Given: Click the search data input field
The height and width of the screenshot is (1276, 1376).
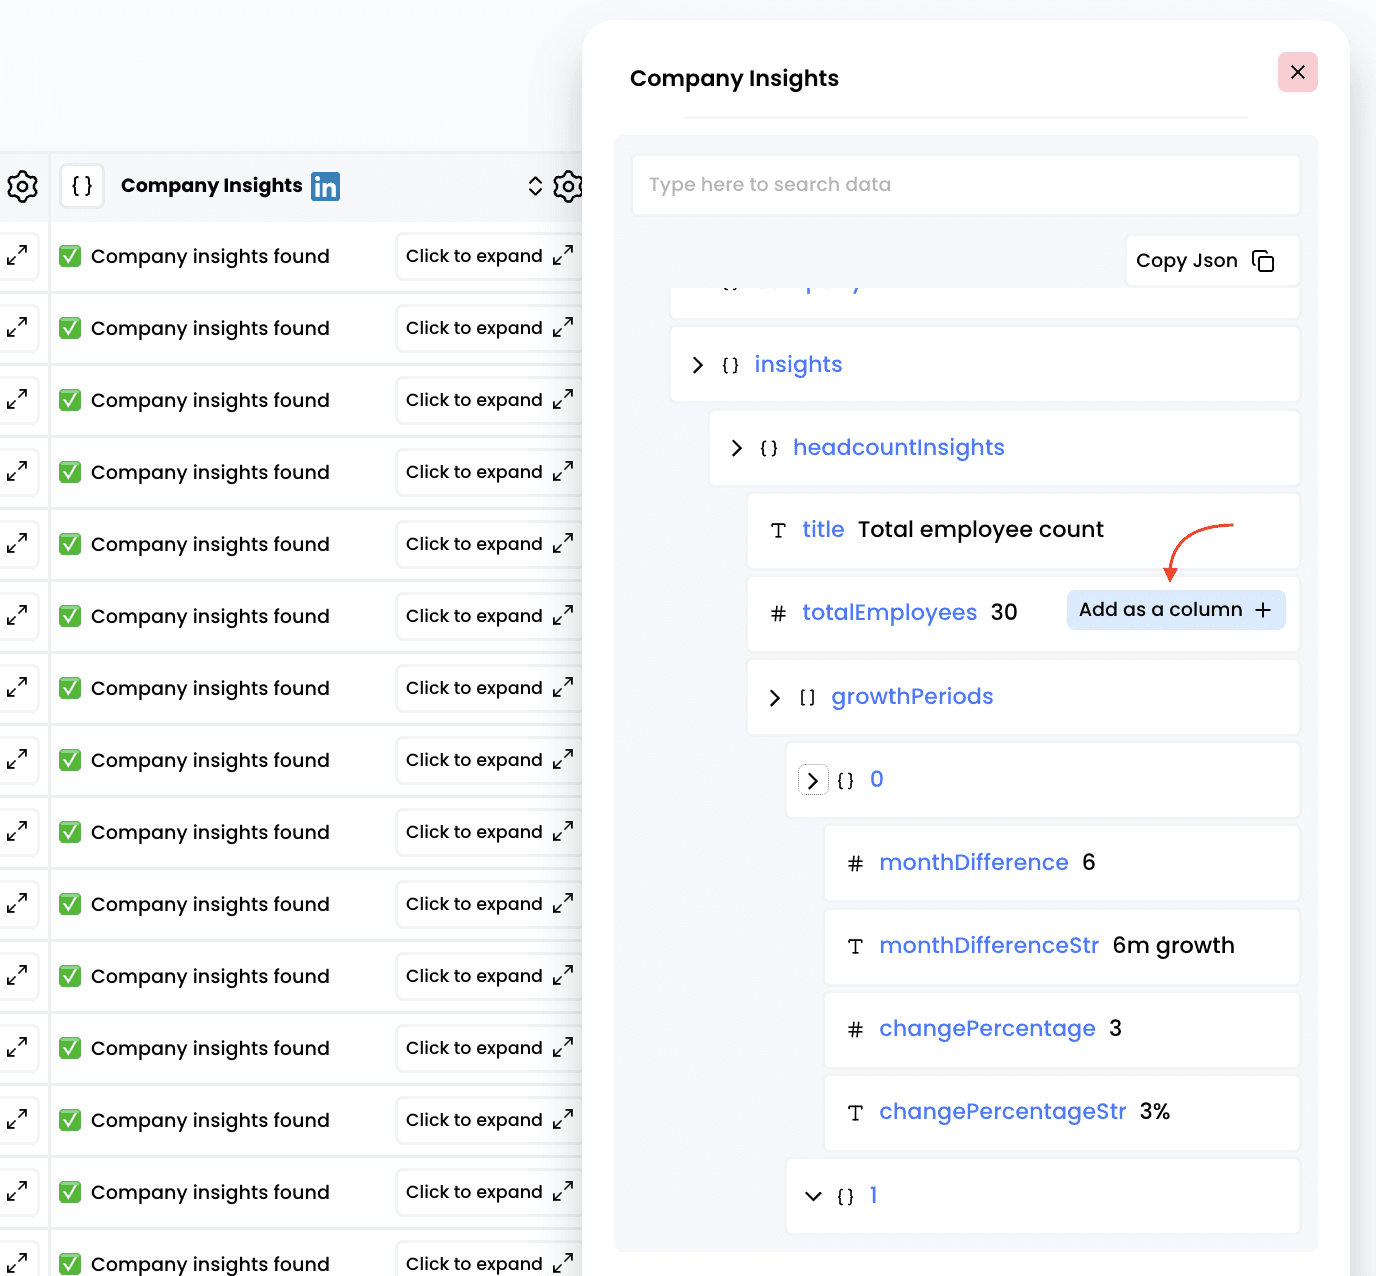Looking at the screenshot, I should click(965, 185).
